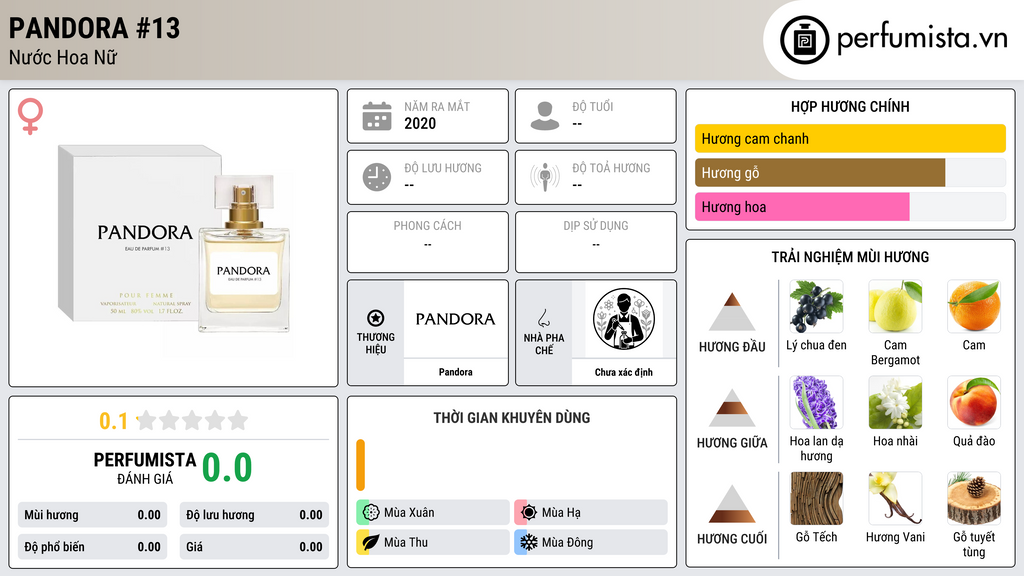Image resolution: width=1024 pixels, height=576 pixels.
Task: Click the calendar icon beside Năm ra mắt
Action: 377,116
